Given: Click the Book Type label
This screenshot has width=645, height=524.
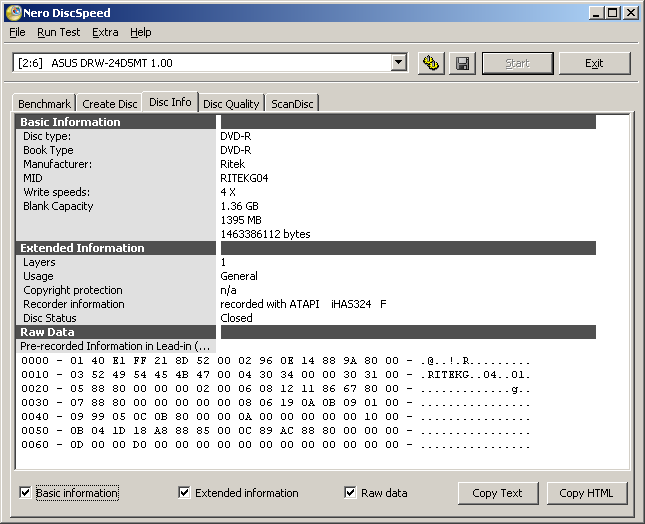Looking at the screenshot, I should tap(48, 150).
